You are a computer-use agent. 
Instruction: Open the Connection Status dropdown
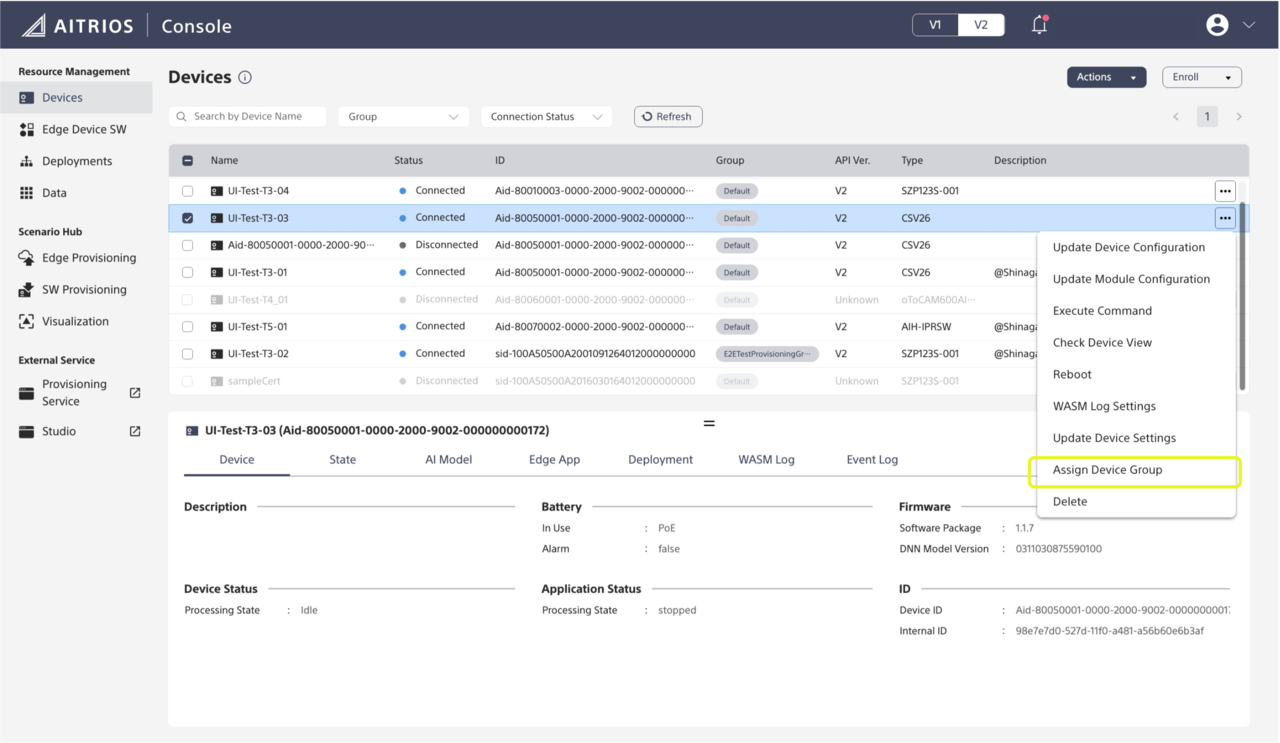[x=546, y=117]
